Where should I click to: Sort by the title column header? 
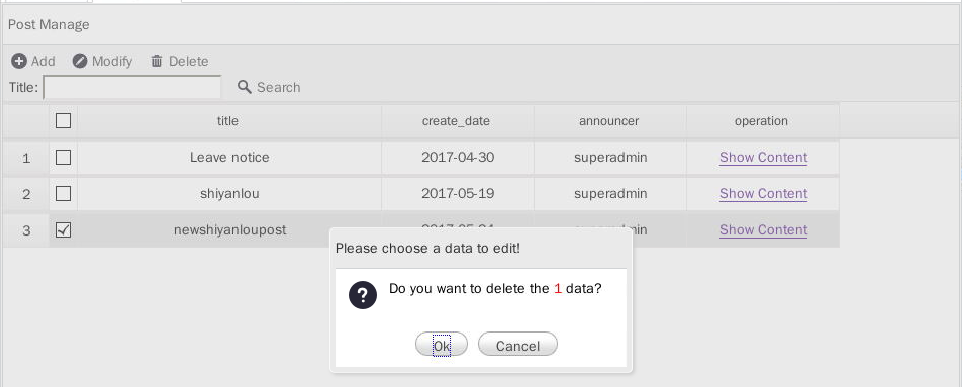point(229,121)
